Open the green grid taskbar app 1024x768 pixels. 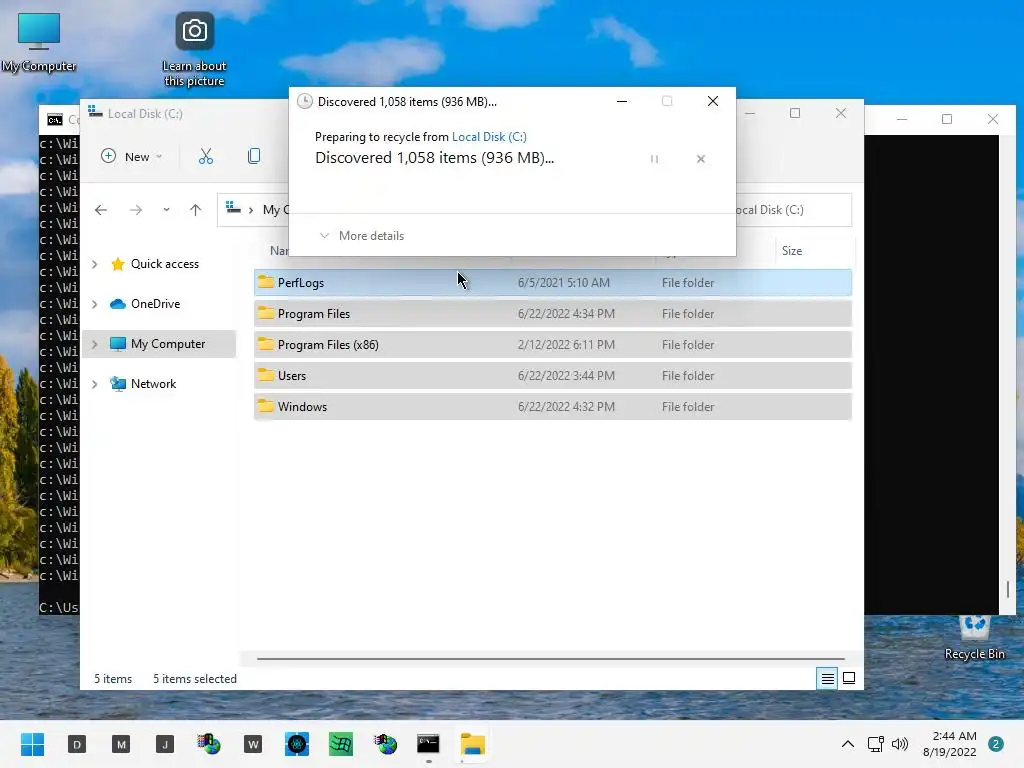point(341,744)
